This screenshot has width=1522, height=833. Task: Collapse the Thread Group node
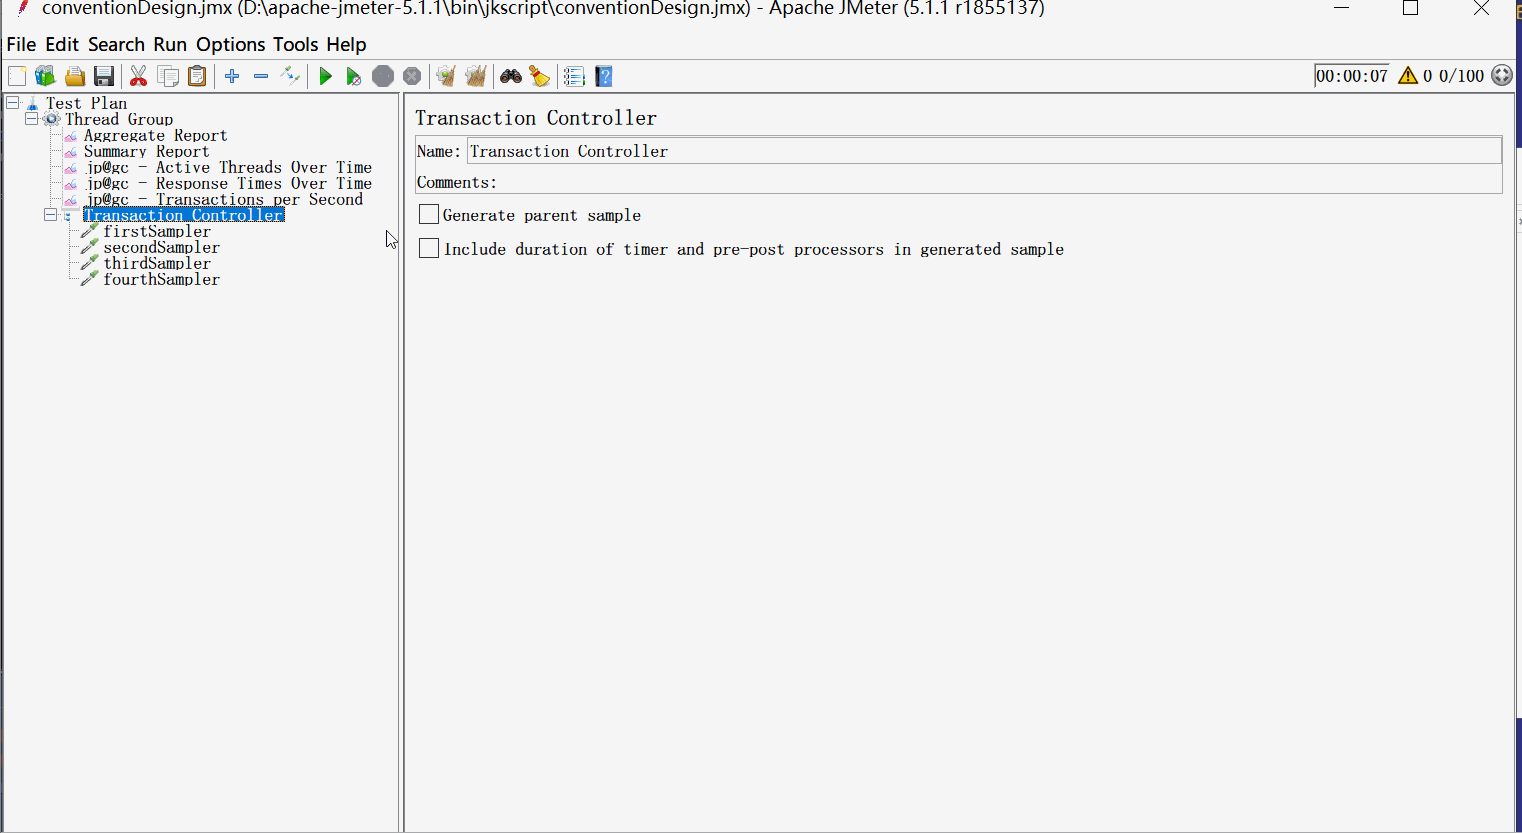[31, 118]
